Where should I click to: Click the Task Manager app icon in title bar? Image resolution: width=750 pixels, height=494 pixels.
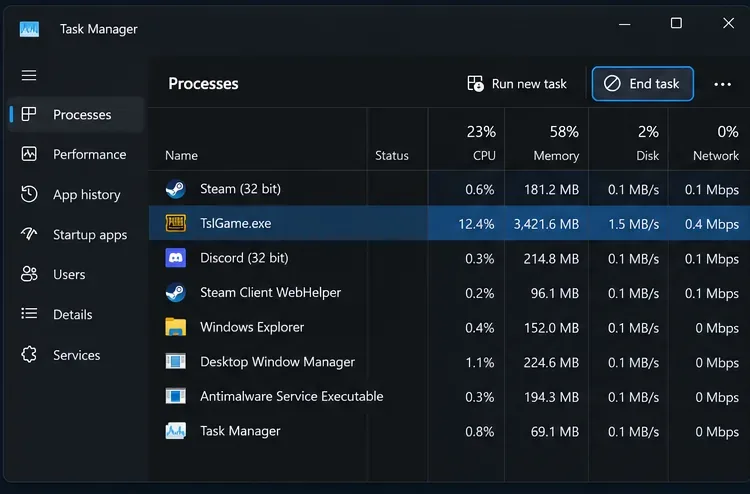[x=29, y=29]
